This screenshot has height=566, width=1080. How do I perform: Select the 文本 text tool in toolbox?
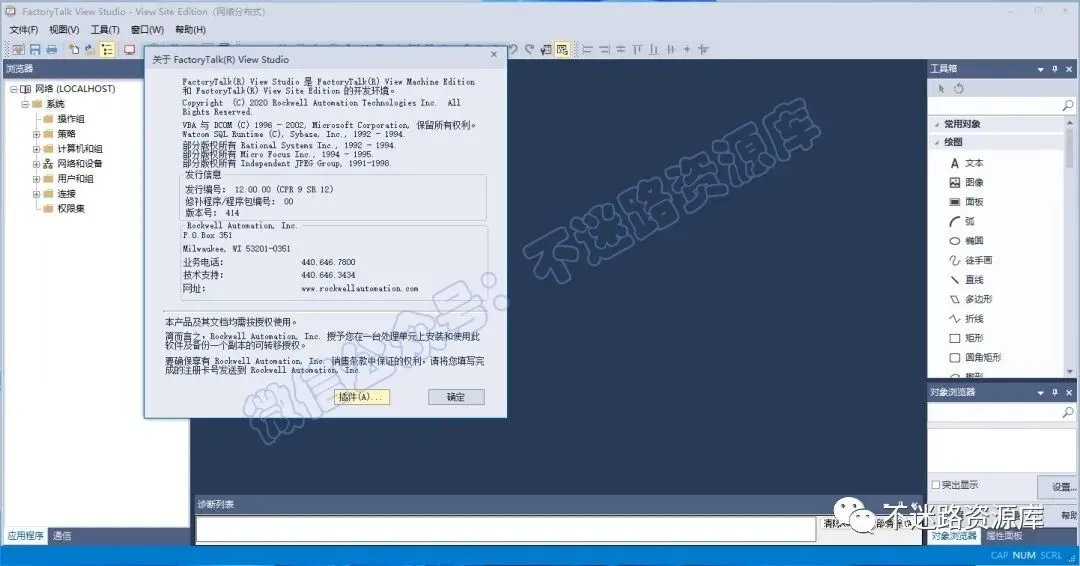966,163
